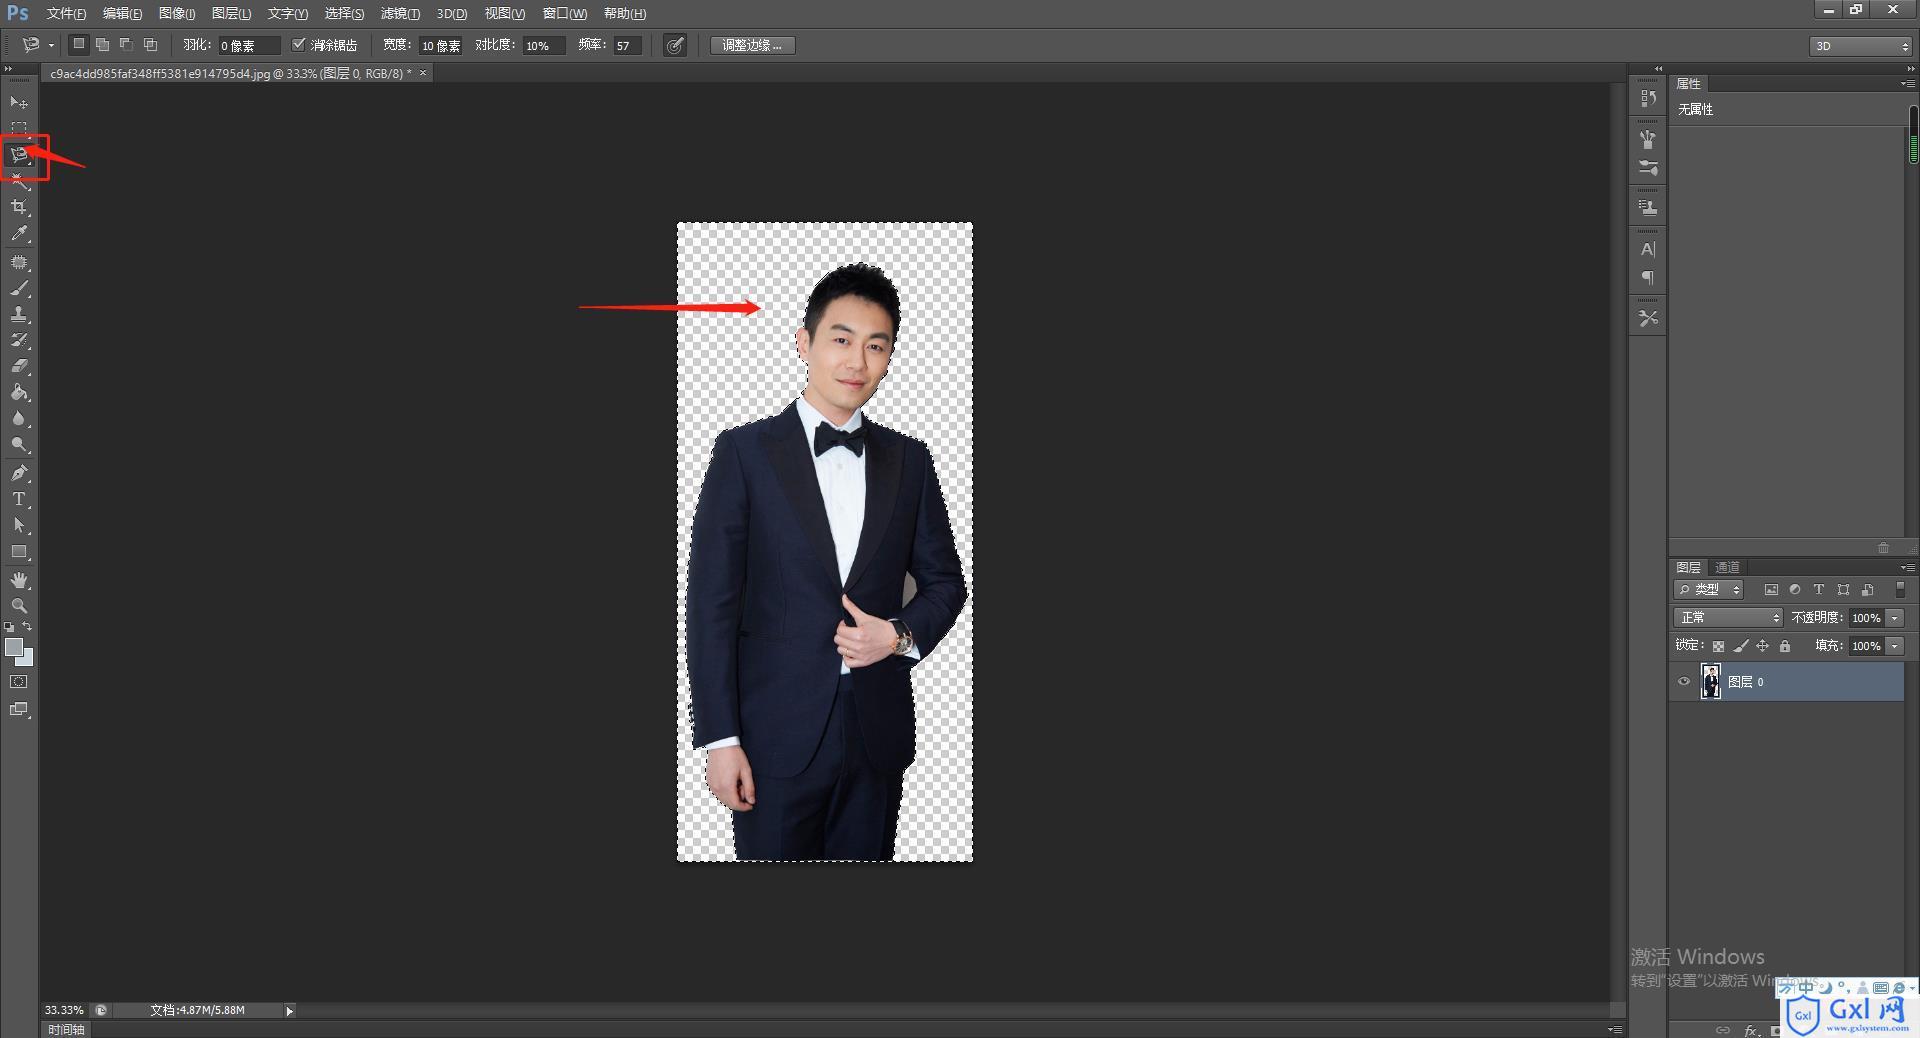Select the Healing Brush tool

pyautogui.click(x=19, y=262)
